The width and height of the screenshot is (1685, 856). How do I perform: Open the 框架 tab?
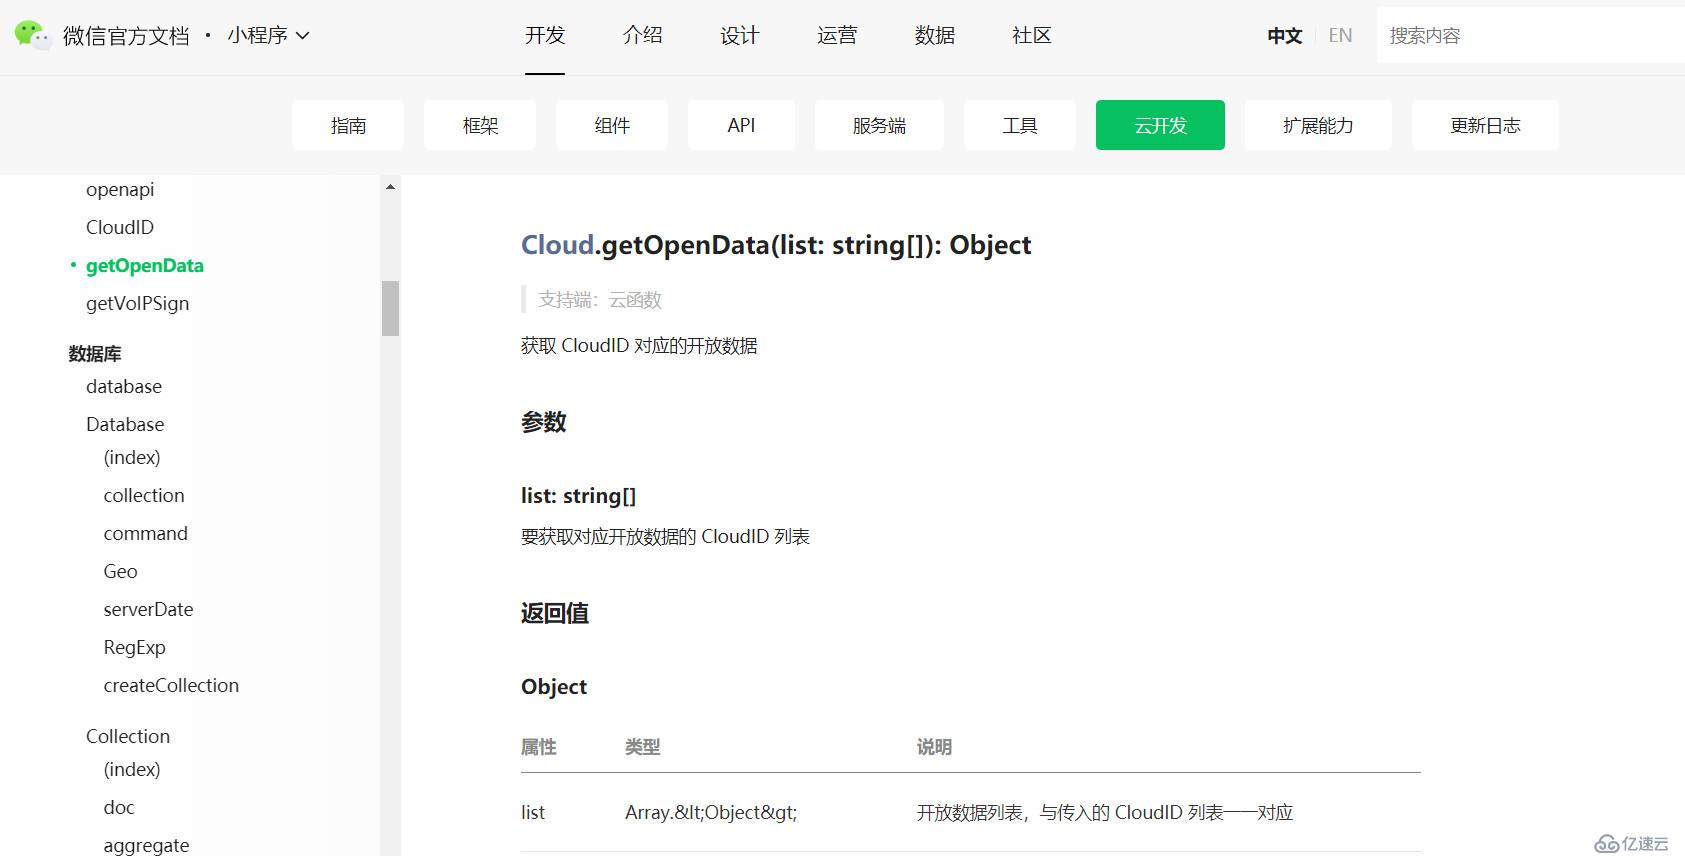(x=480, y=125)
